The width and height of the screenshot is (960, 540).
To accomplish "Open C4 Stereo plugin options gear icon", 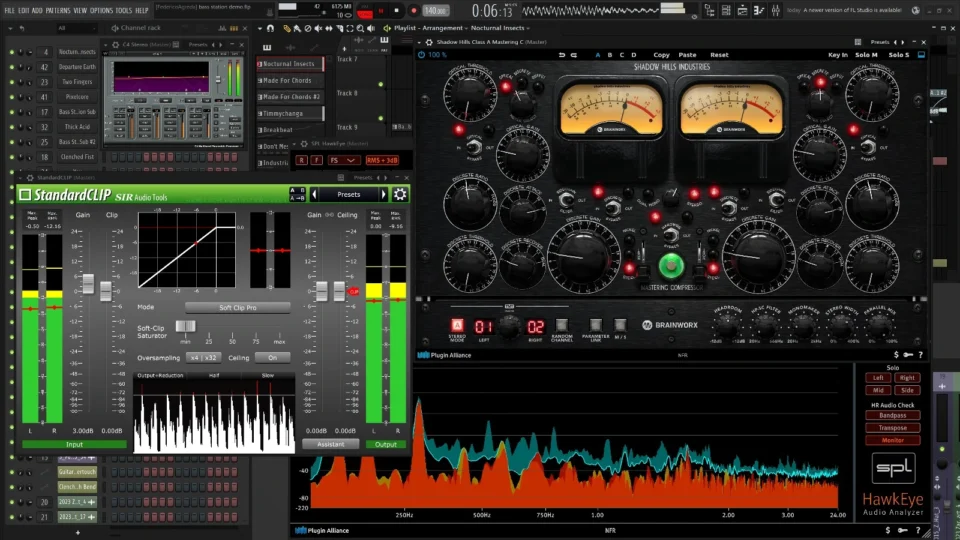I will coord(116,45).
